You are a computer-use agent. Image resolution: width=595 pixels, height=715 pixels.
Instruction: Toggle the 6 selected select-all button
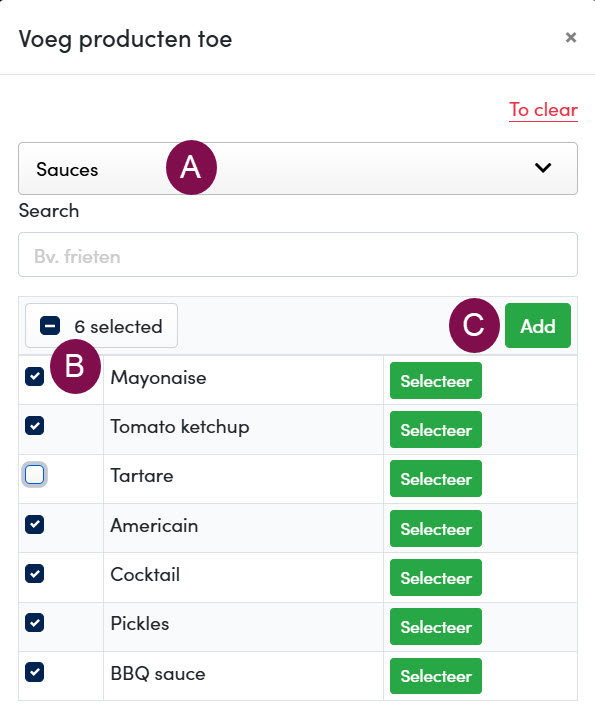(x=101, y=326)
